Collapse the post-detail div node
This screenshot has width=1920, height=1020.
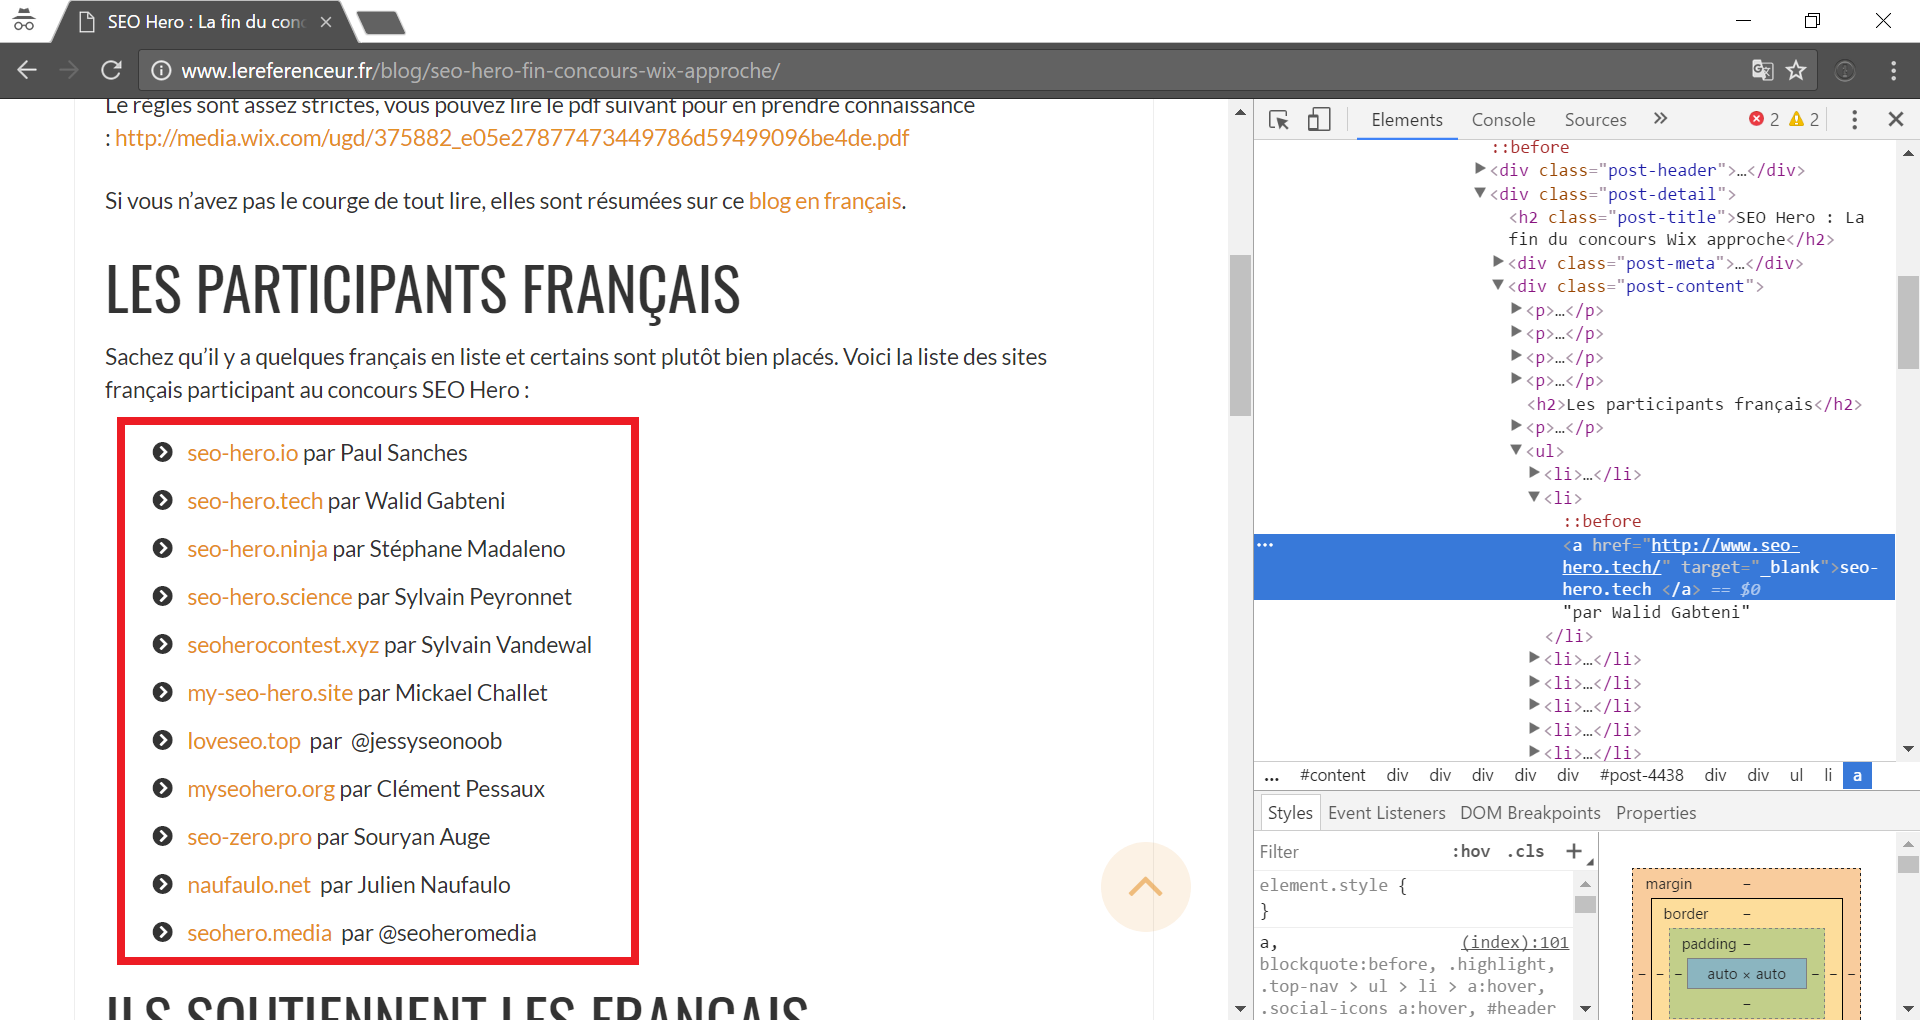click(1480, 193)
